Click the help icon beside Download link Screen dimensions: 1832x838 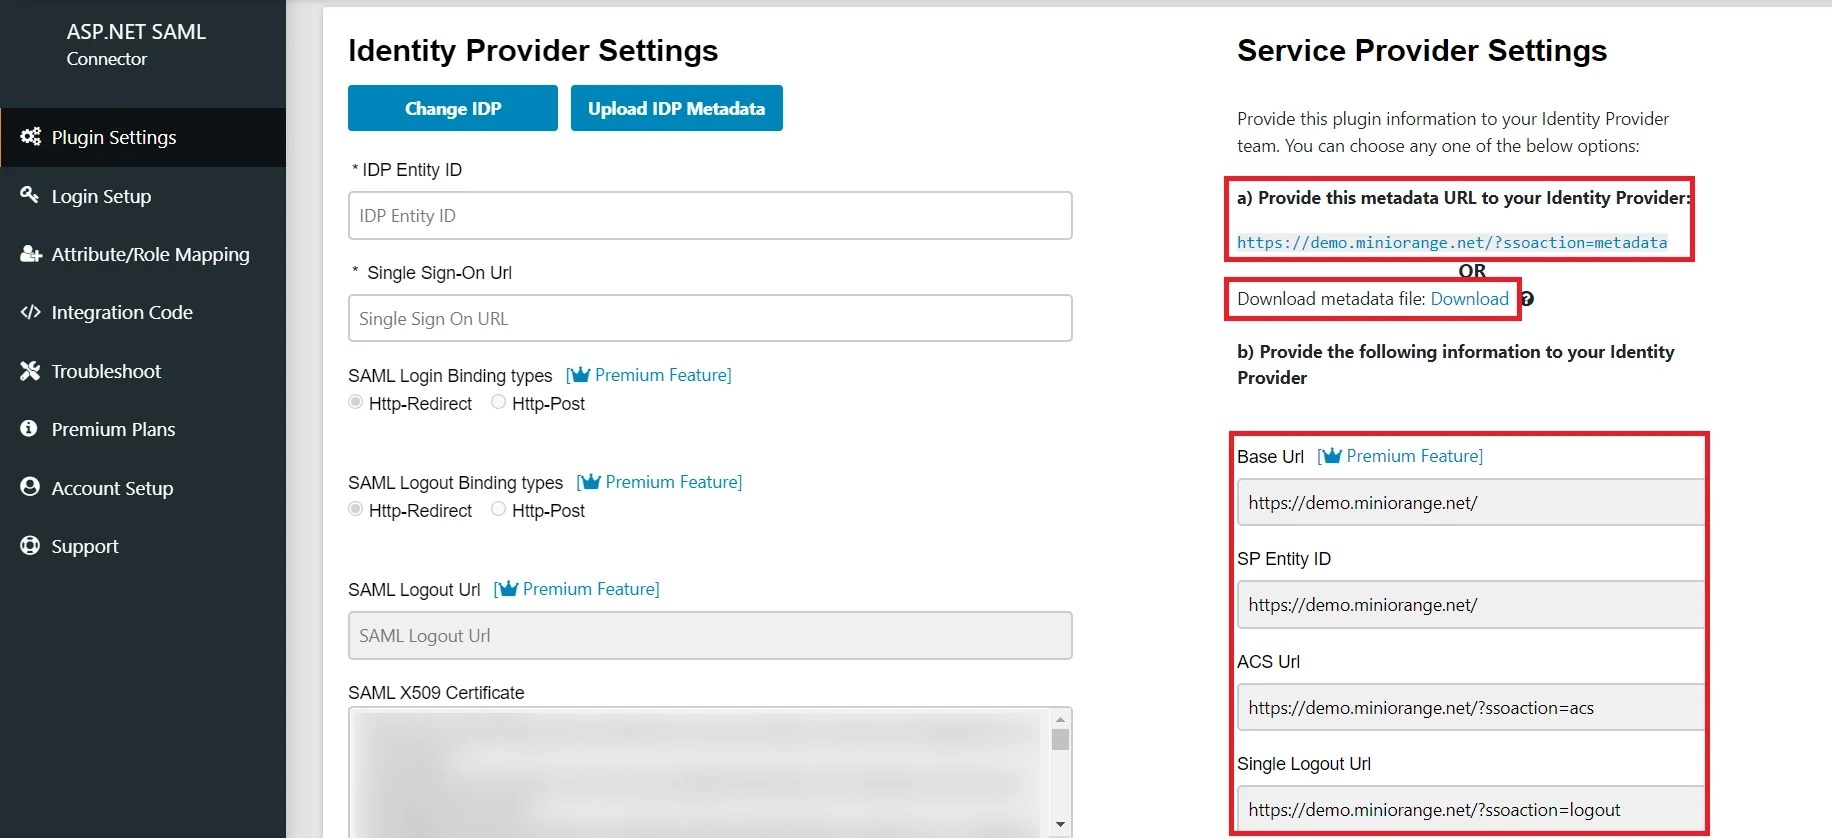(1527, 299)
